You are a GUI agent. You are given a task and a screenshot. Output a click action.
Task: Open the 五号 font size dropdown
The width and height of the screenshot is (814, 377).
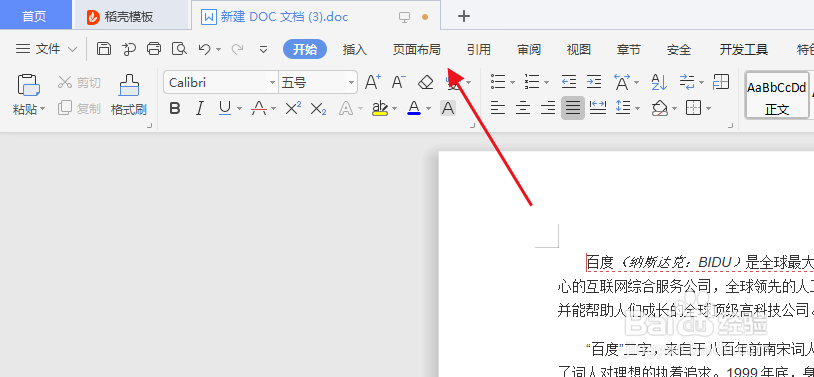(x=351, y=82)
